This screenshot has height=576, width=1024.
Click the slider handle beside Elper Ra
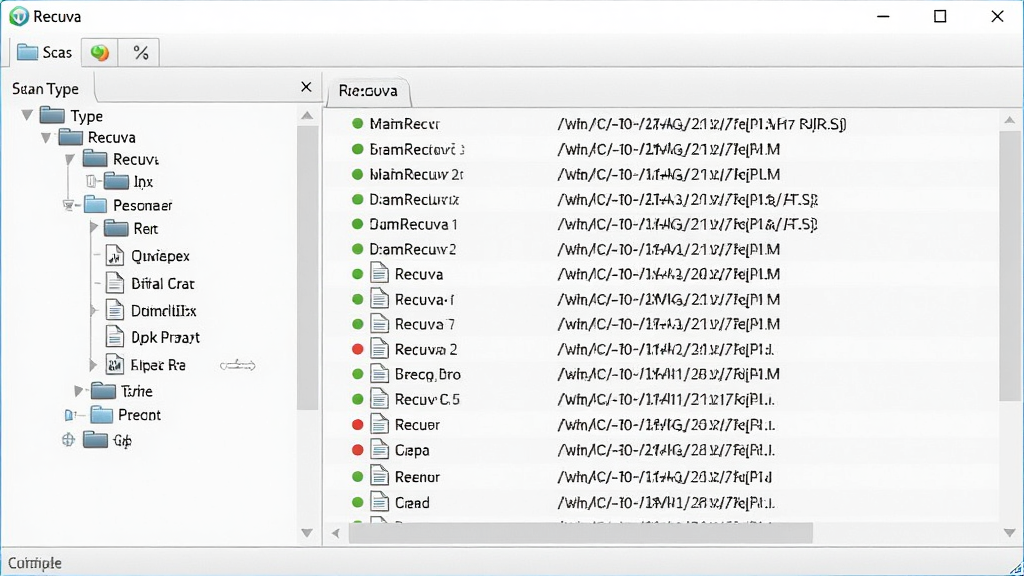click(238, 365)
